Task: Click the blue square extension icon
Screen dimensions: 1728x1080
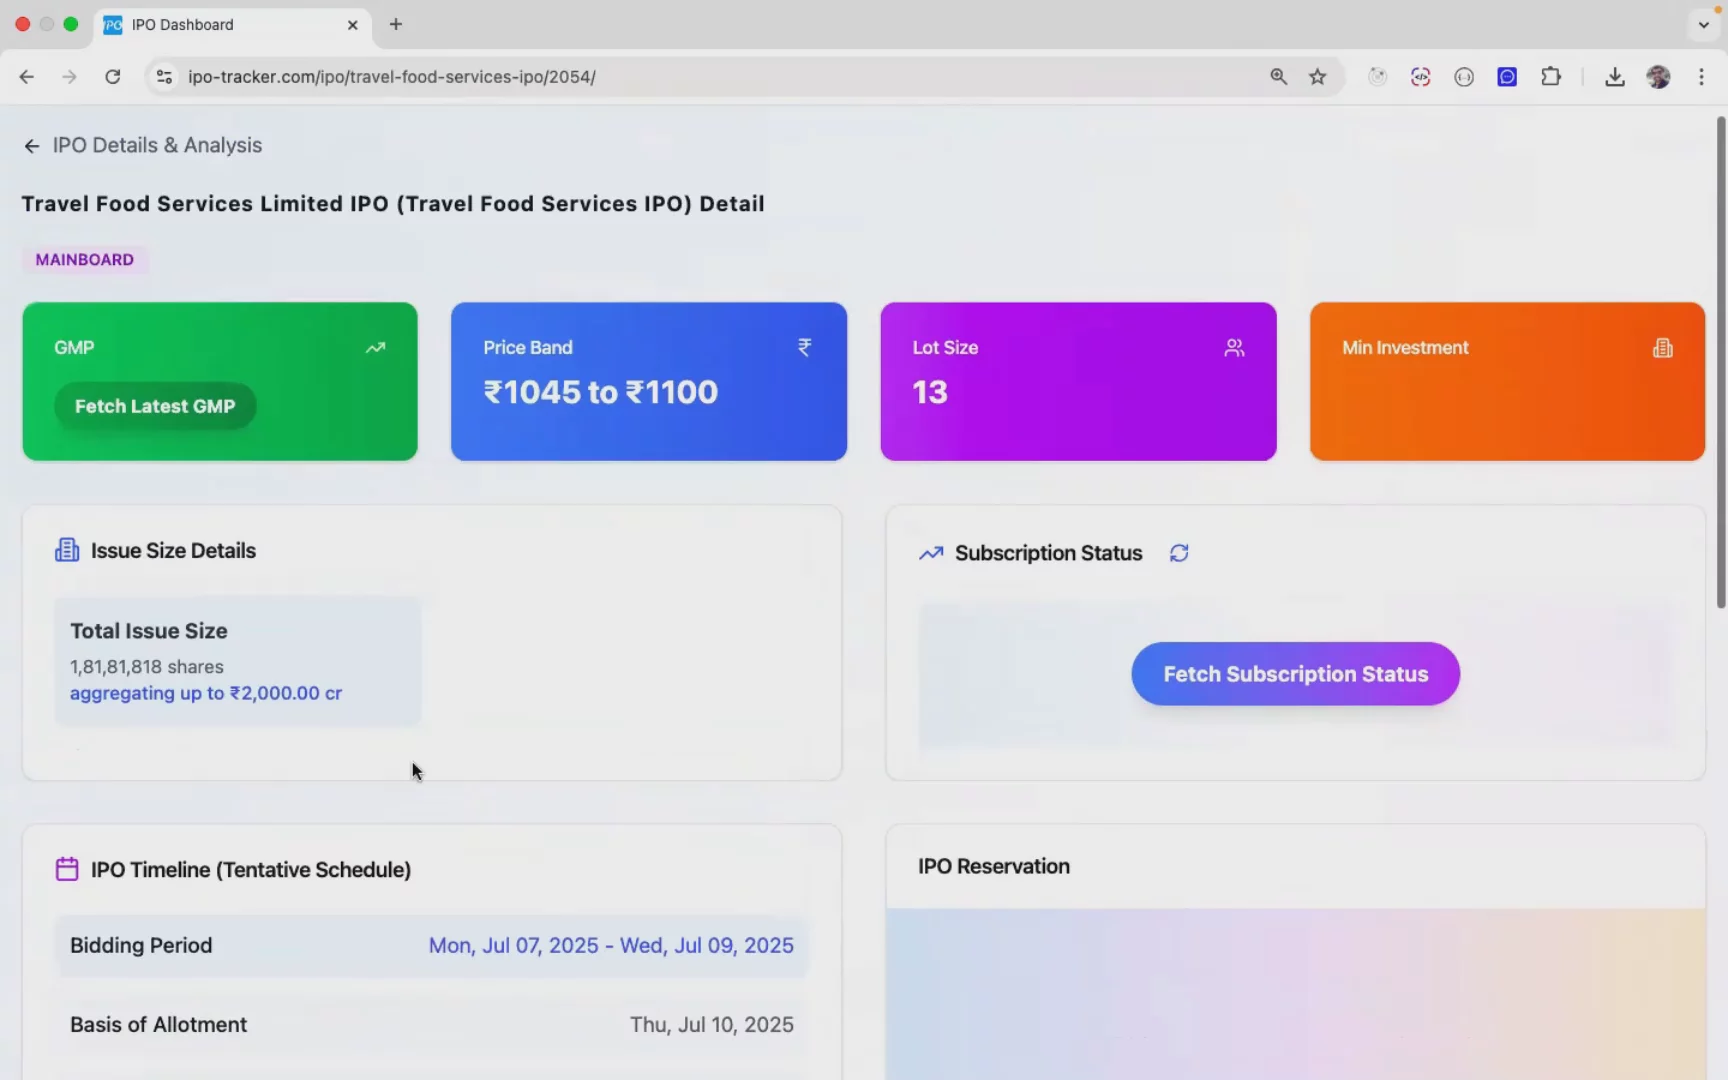Action: tap(1507, 77)
